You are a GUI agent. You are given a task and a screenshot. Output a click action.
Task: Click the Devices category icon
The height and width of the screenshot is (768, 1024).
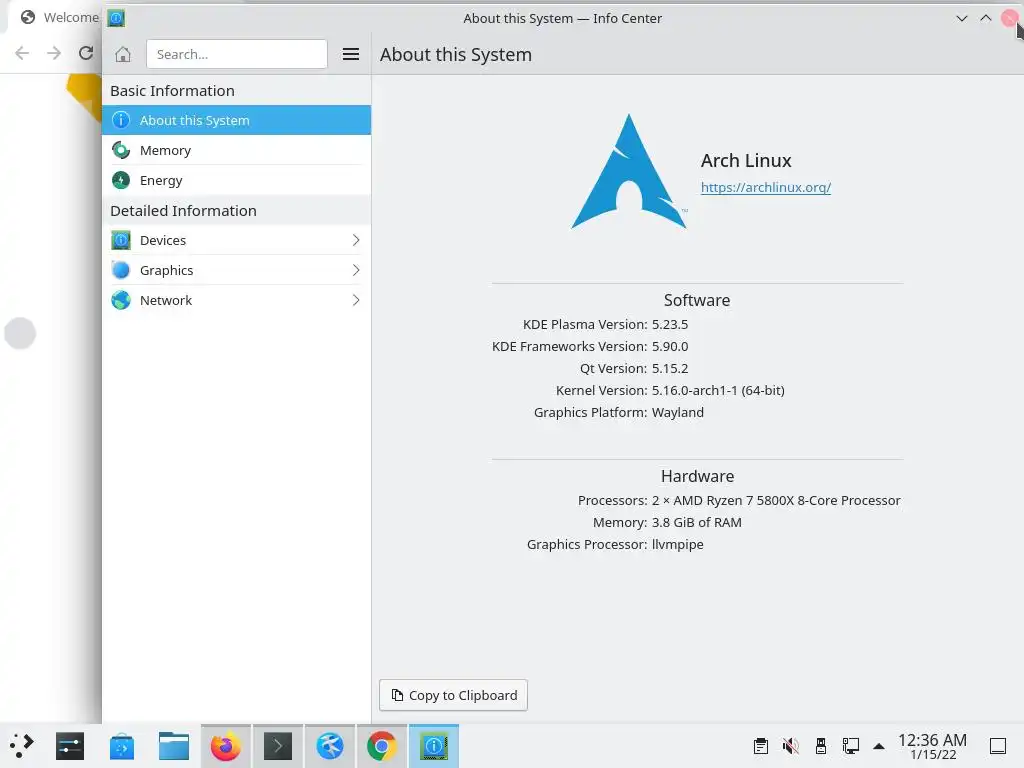point(121,240)
